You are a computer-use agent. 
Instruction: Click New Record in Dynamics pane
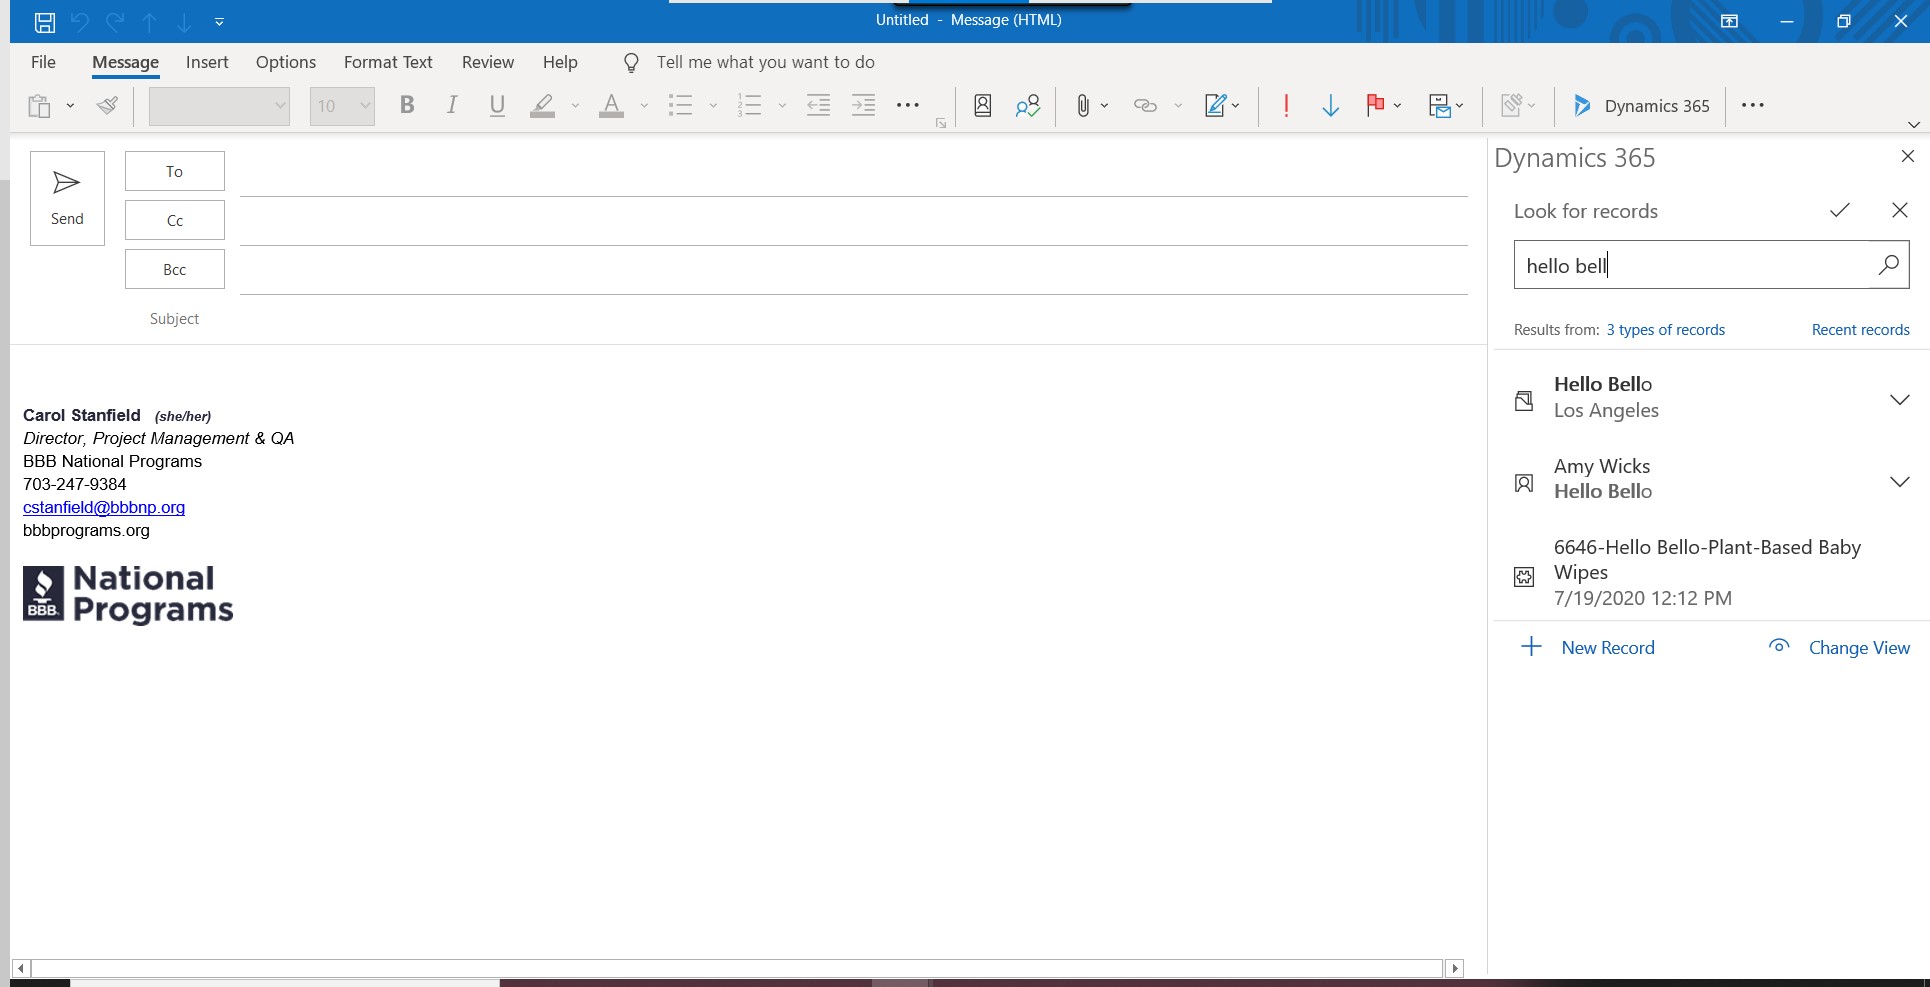pos(1588,647)
